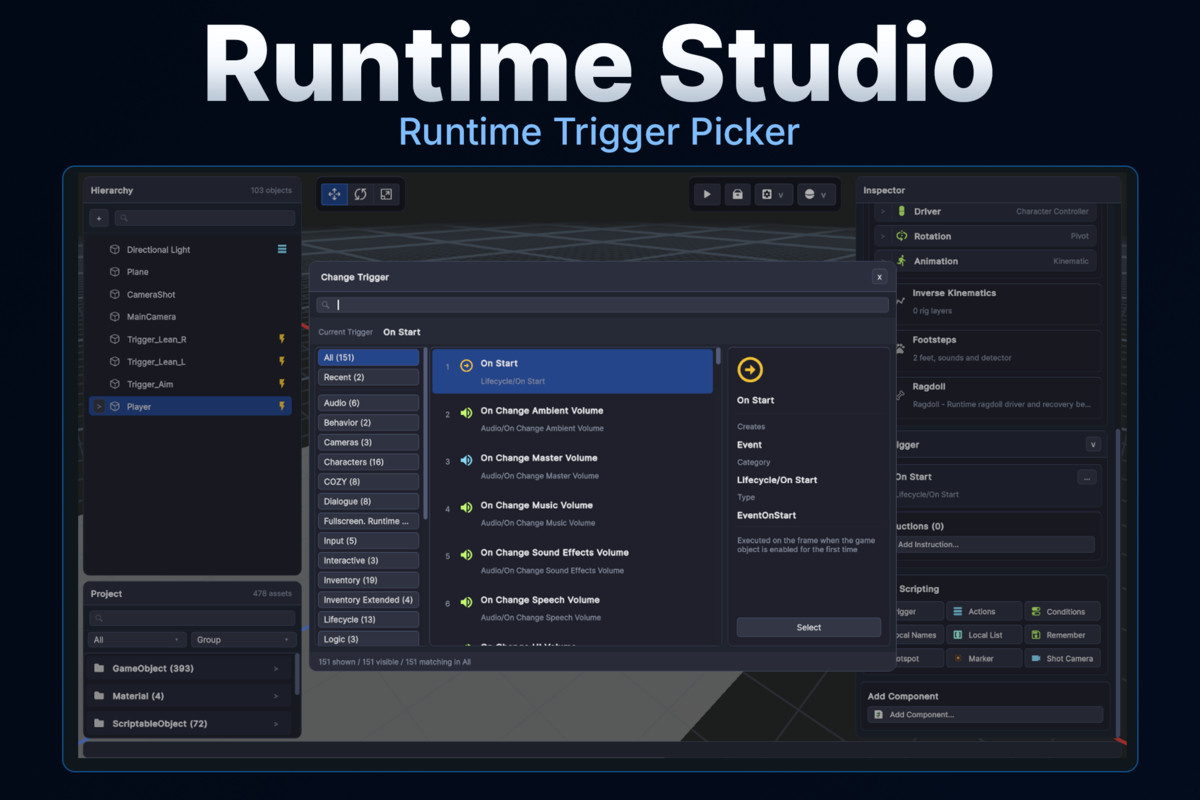Screen dimensions: 1200x800
Task: Collapse the Trigger section with chevron
Action: pos(1093,444)
